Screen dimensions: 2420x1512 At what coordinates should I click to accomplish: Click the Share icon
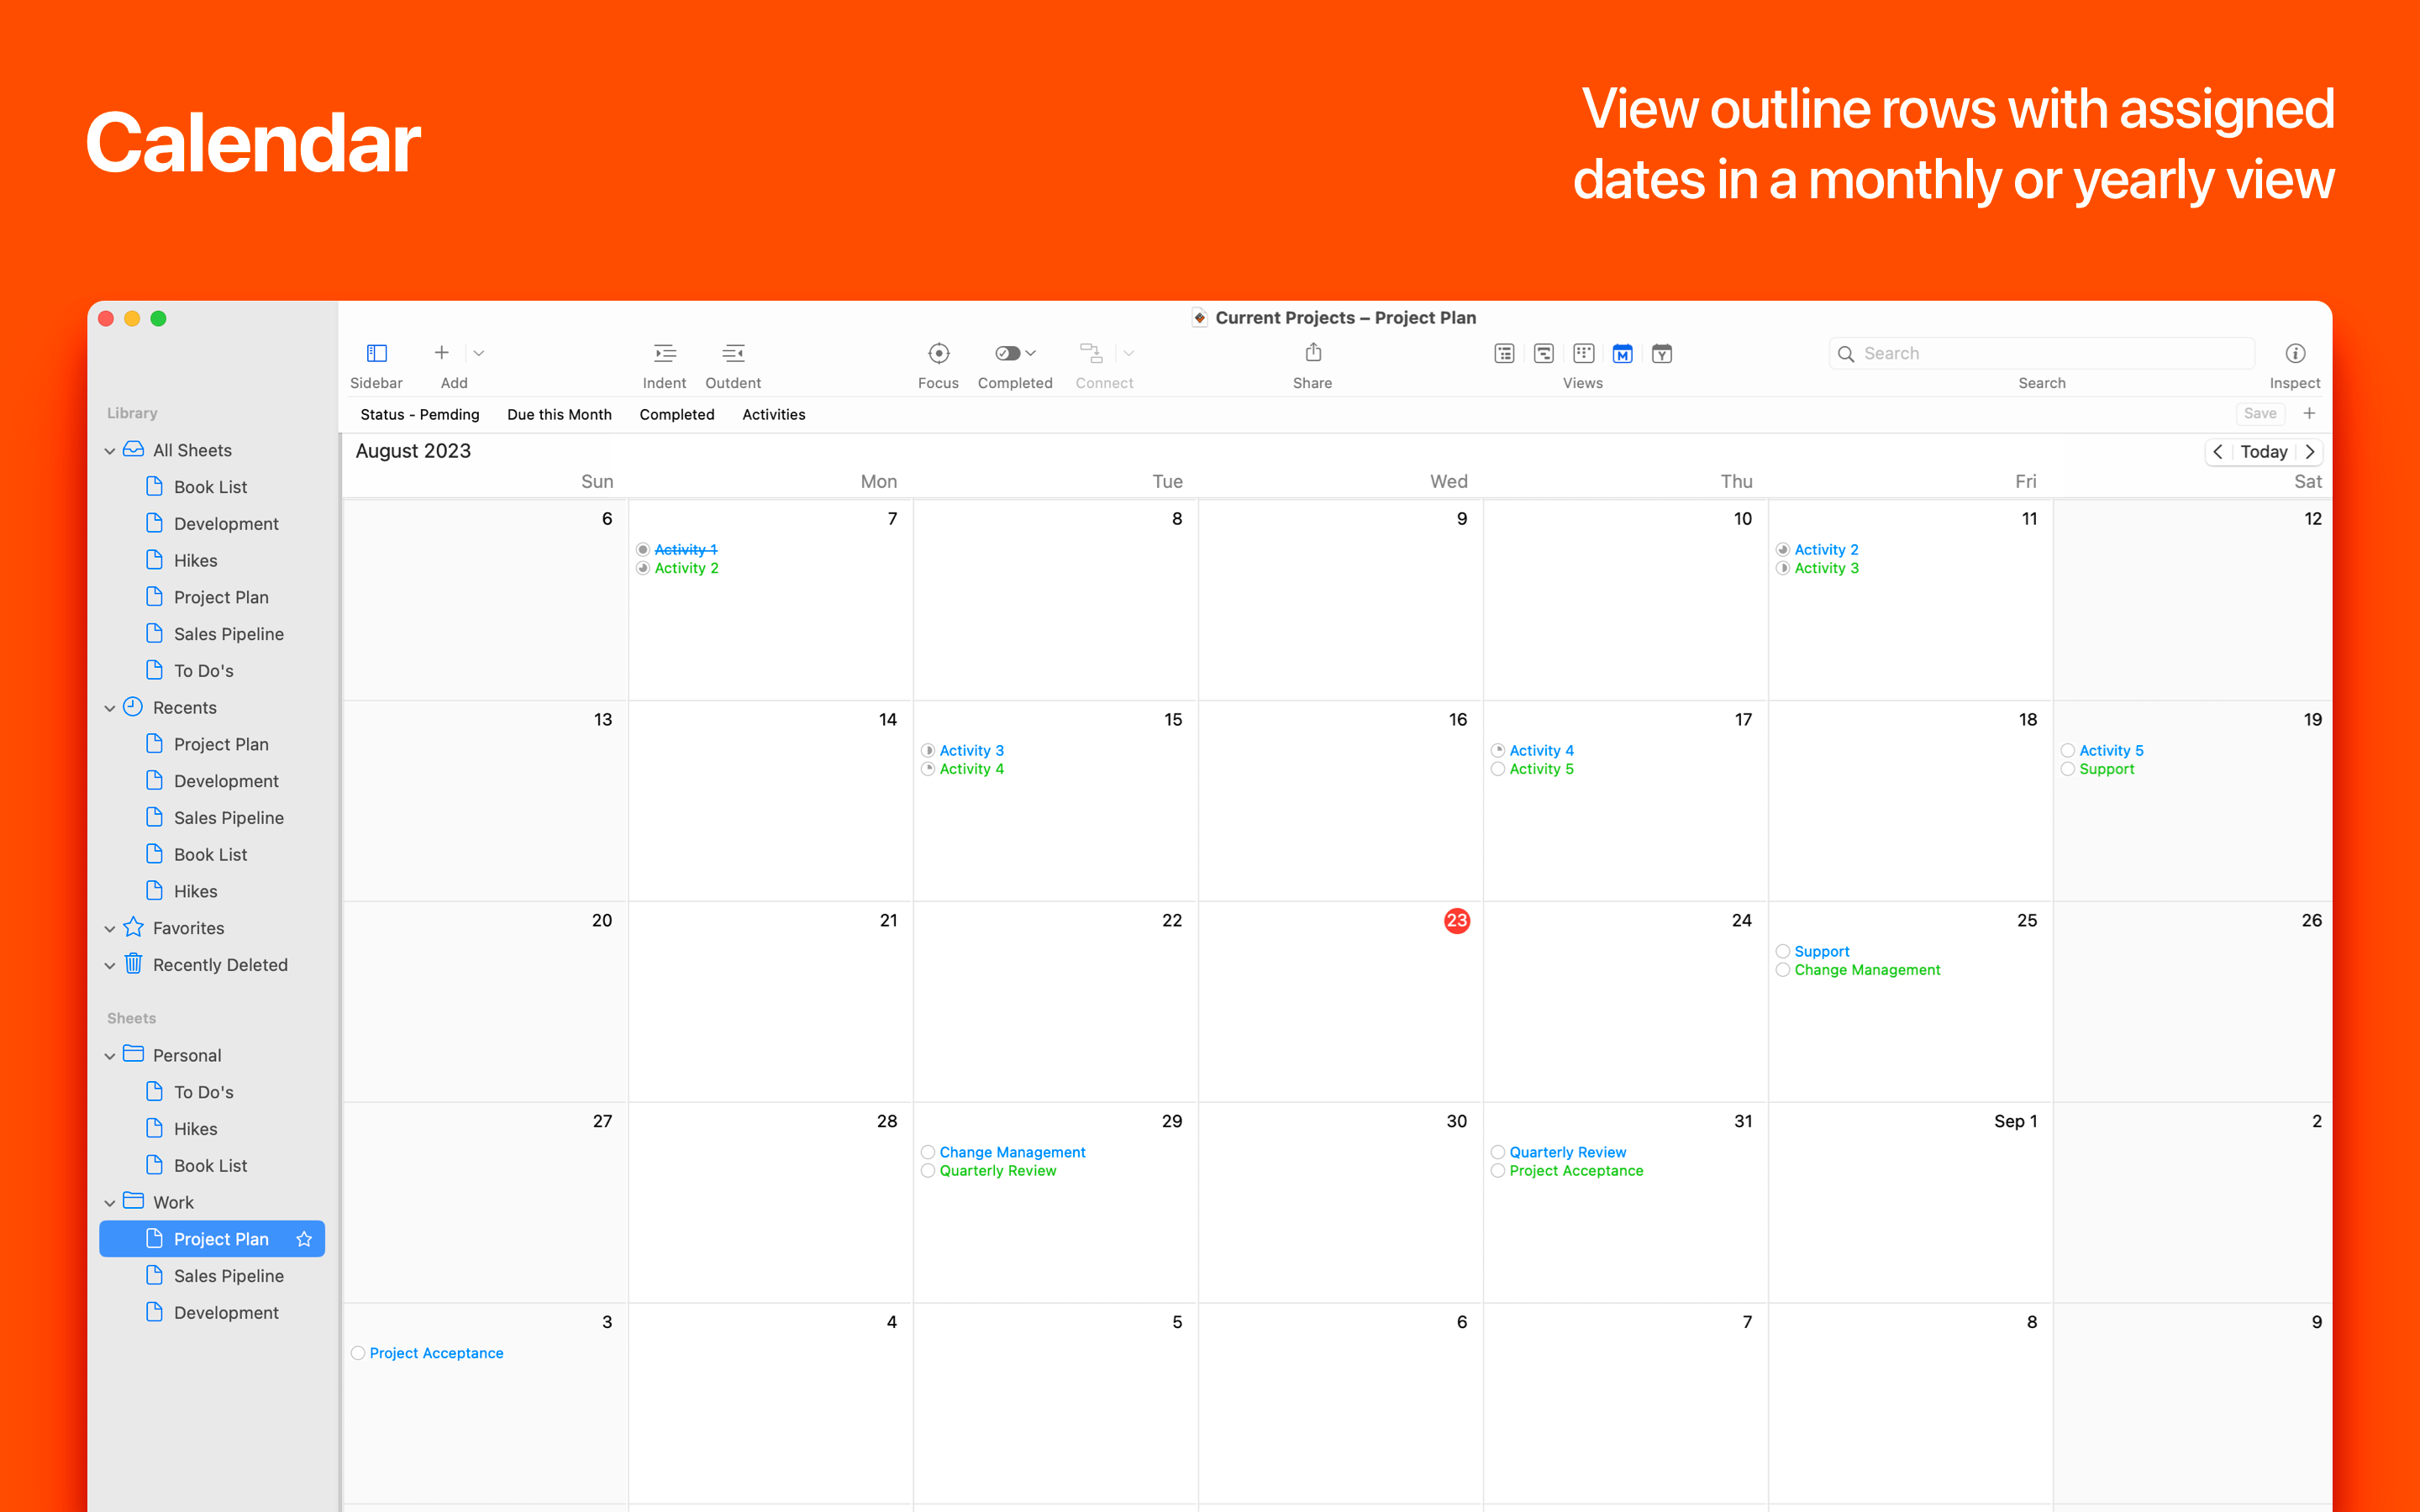click(1313, 352)
